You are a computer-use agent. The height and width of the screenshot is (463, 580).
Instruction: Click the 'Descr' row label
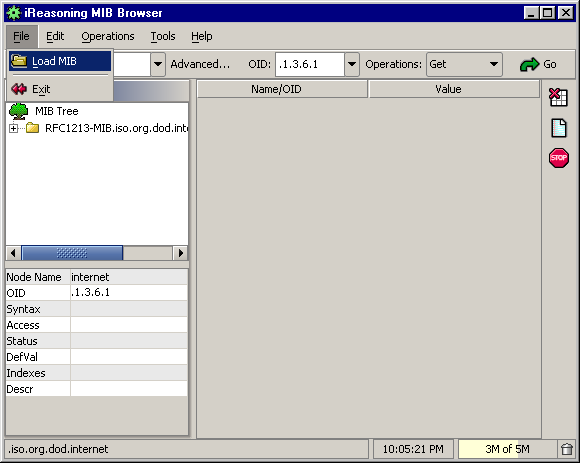pos(20,389)
